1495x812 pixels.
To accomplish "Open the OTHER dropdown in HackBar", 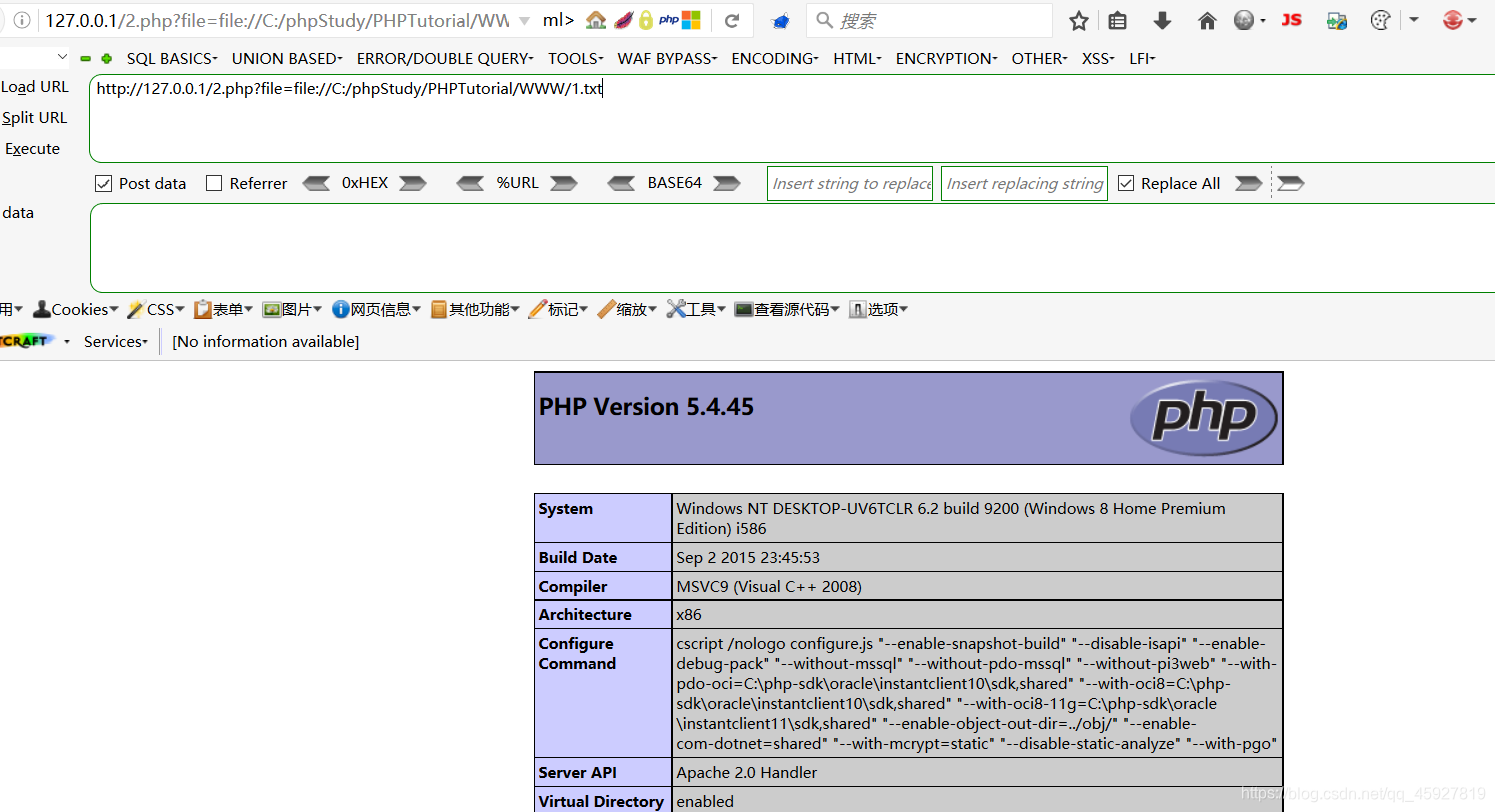I will [1039, 59].
